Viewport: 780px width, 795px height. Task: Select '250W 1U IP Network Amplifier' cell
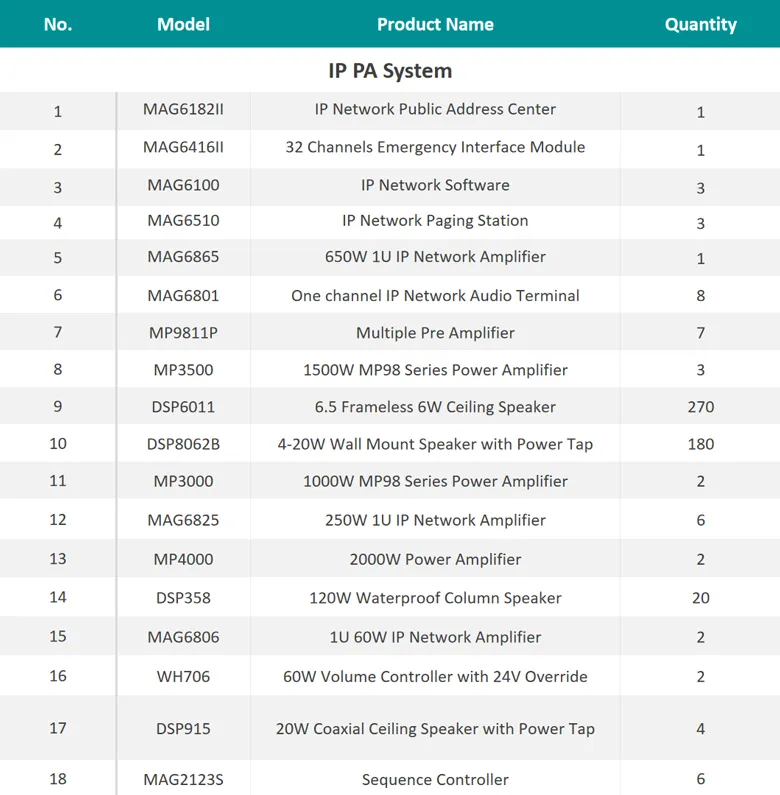(x=435, y=520)
